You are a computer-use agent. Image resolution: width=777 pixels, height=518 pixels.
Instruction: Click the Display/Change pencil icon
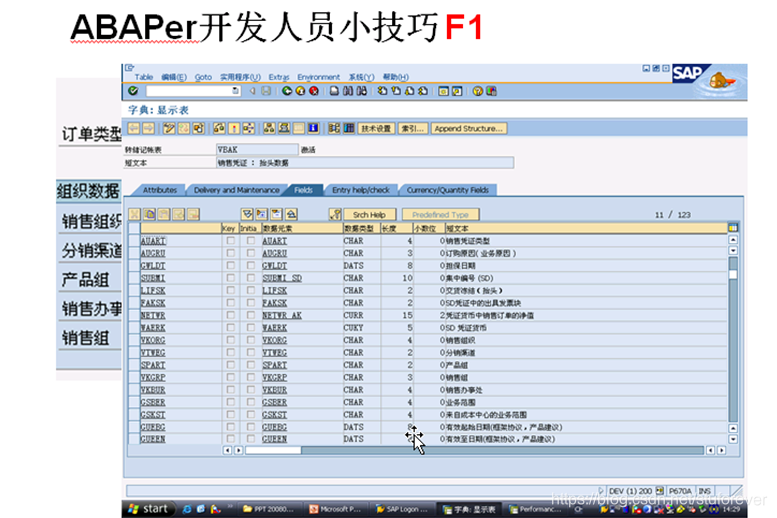(x=169, y=128)
